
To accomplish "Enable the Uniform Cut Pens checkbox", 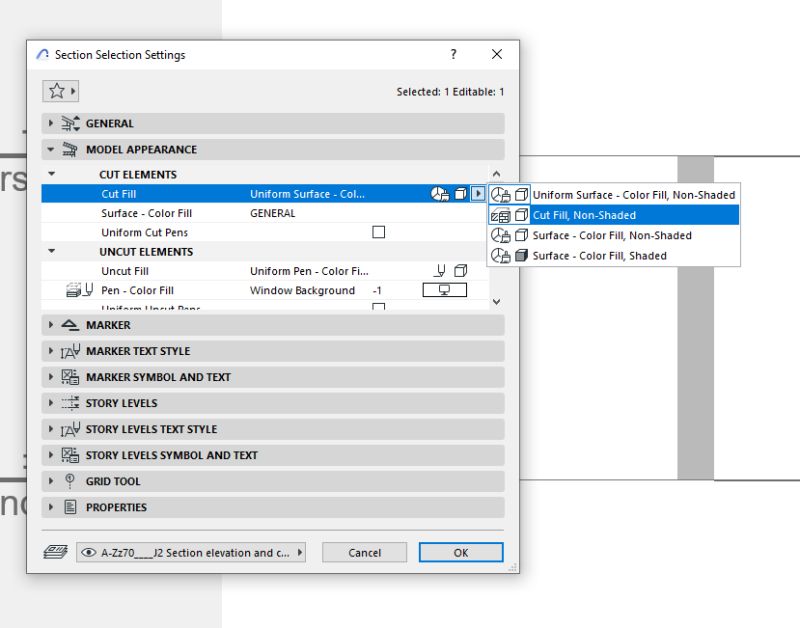I will (x=377, y=232).
